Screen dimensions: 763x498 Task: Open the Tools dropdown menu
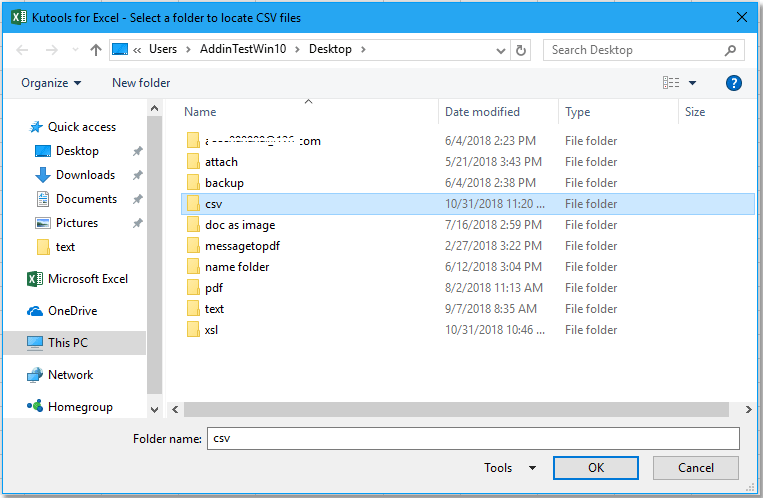(x=509, y=467)
